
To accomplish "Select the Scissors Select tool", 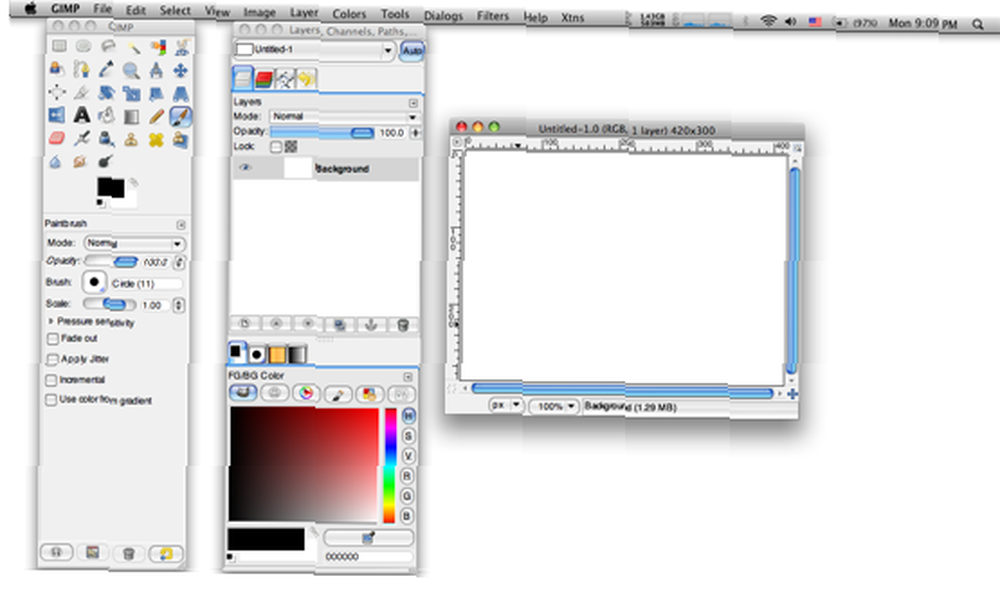I will (182, 47).
